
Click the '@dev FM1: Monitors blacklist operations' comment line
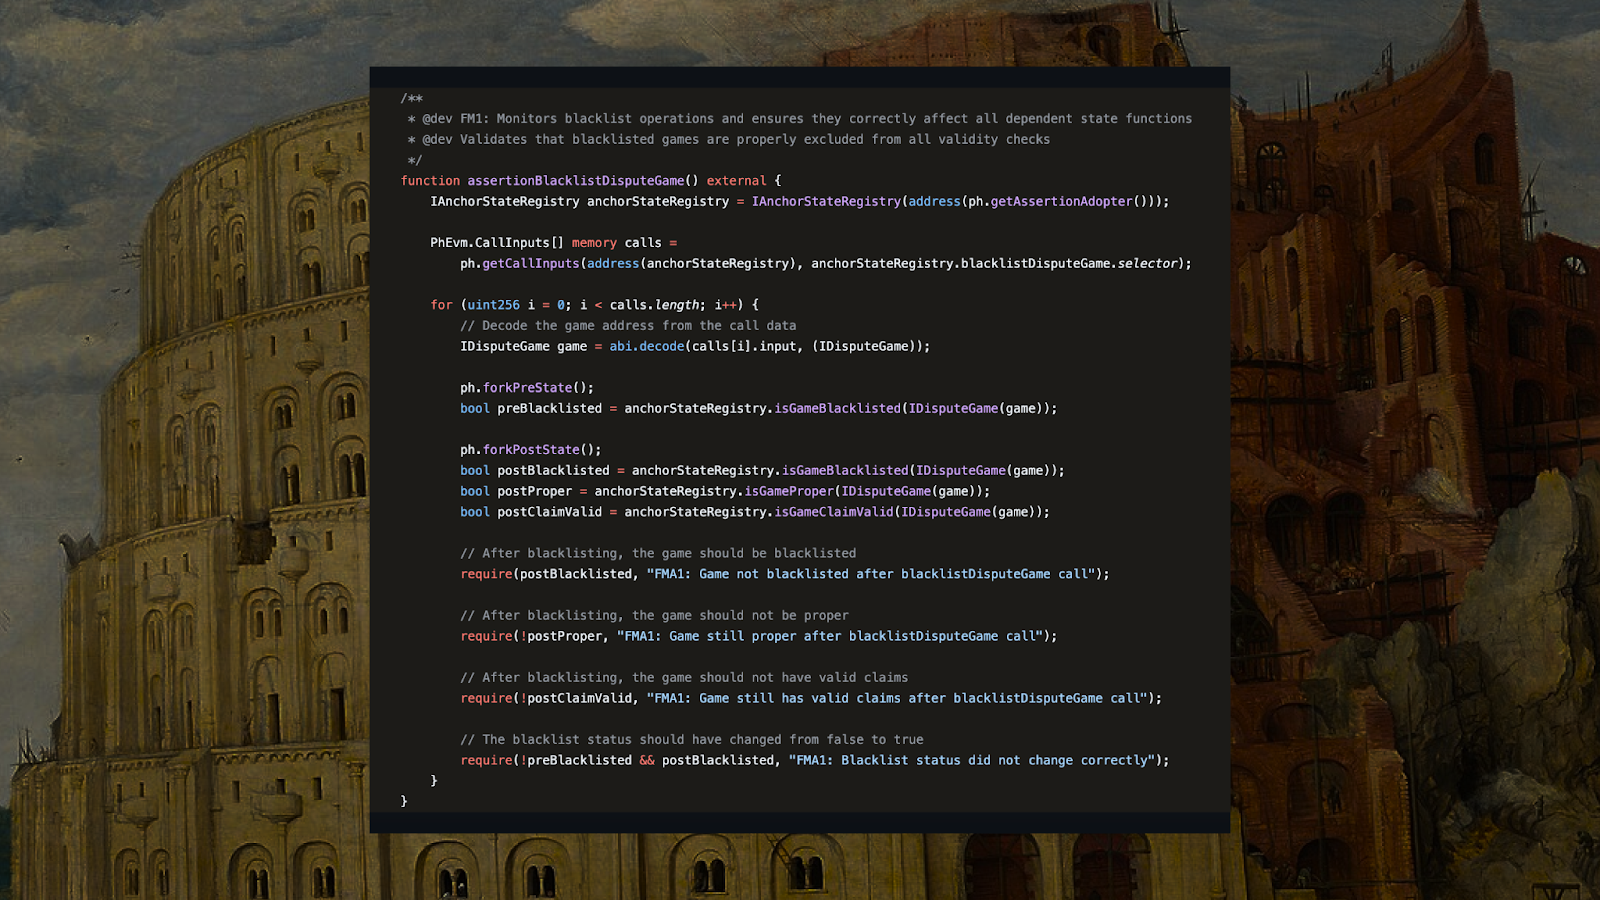(799, 119)
